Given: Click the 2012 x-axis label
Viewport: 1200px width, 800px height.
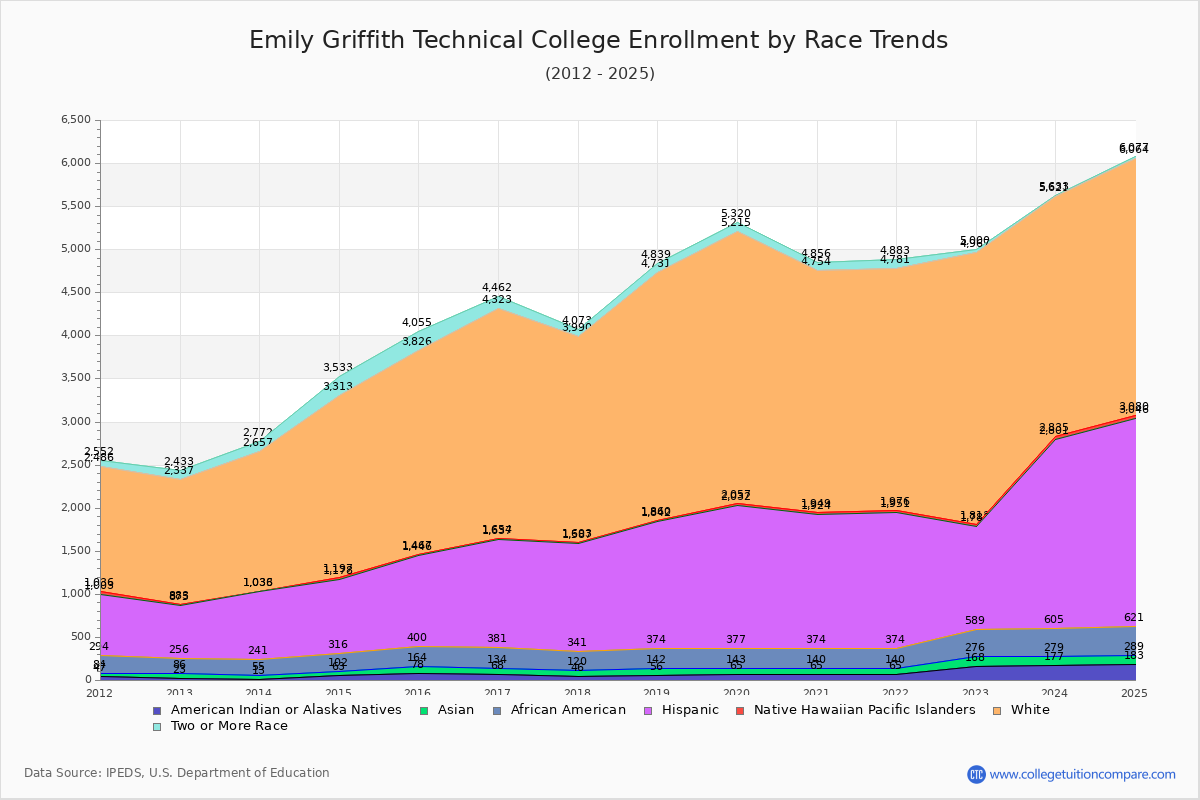Looking at the screenshot, I should pos(100,692).
